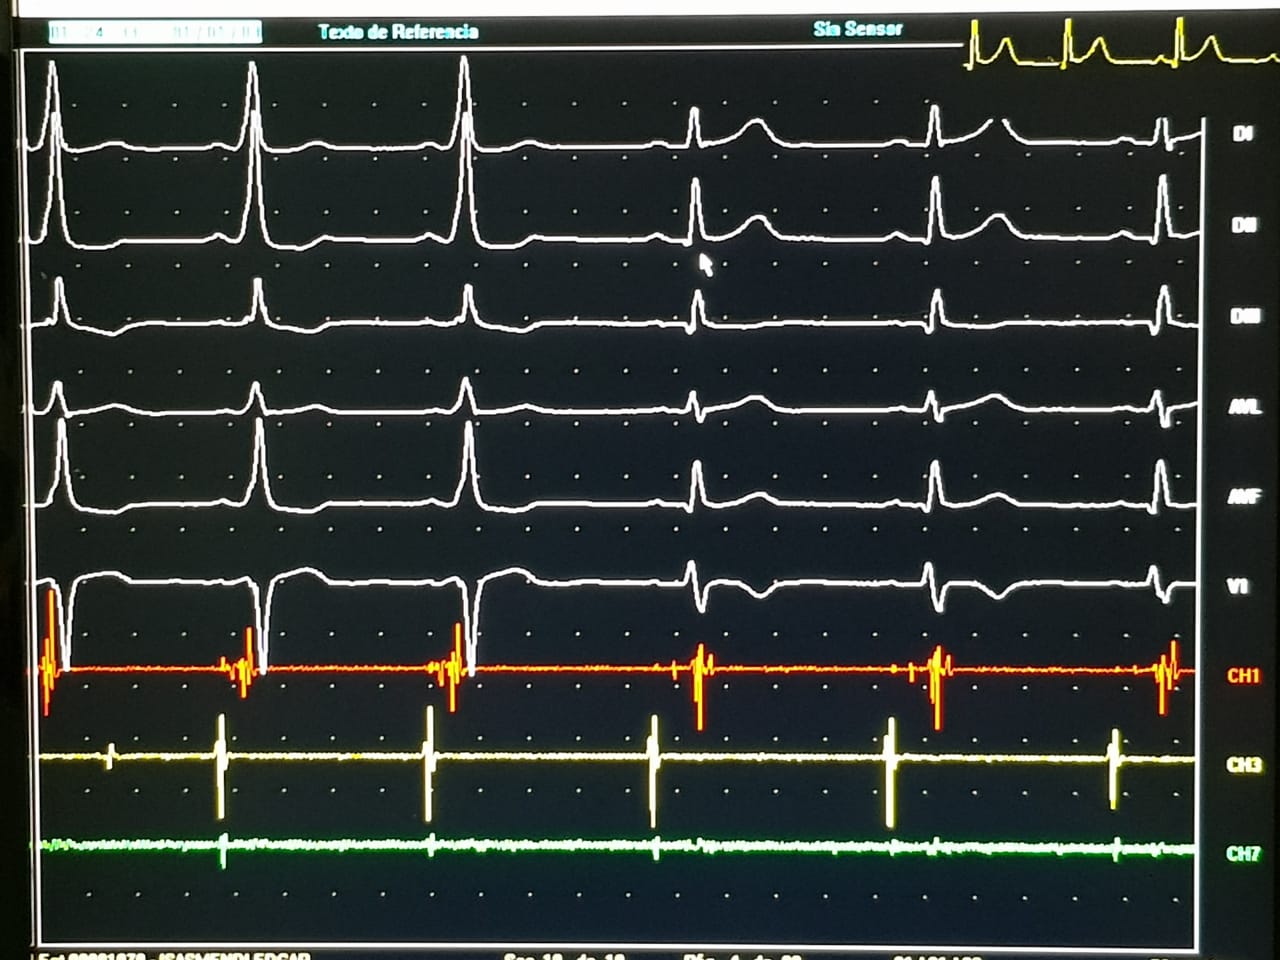Image resolution: width=1280 pixels, height=960 pixels.
Task: Select the DI lead channel label
Action: pyautogui.click(x=1243, y=134)
